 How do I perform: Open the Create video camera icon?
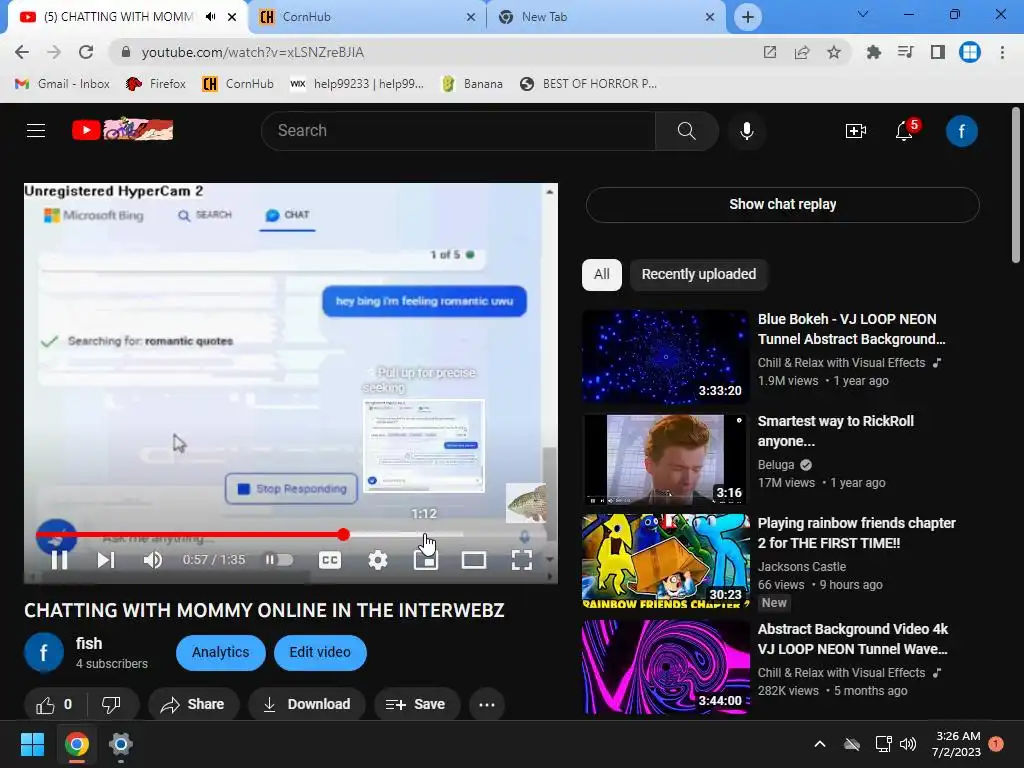pos(856,131)
